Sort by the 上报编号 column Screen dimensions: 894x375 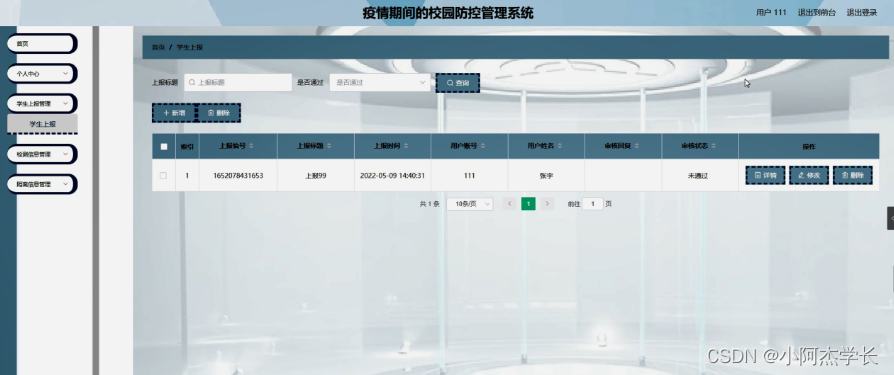pyautogui.click(x=251, y=146)
